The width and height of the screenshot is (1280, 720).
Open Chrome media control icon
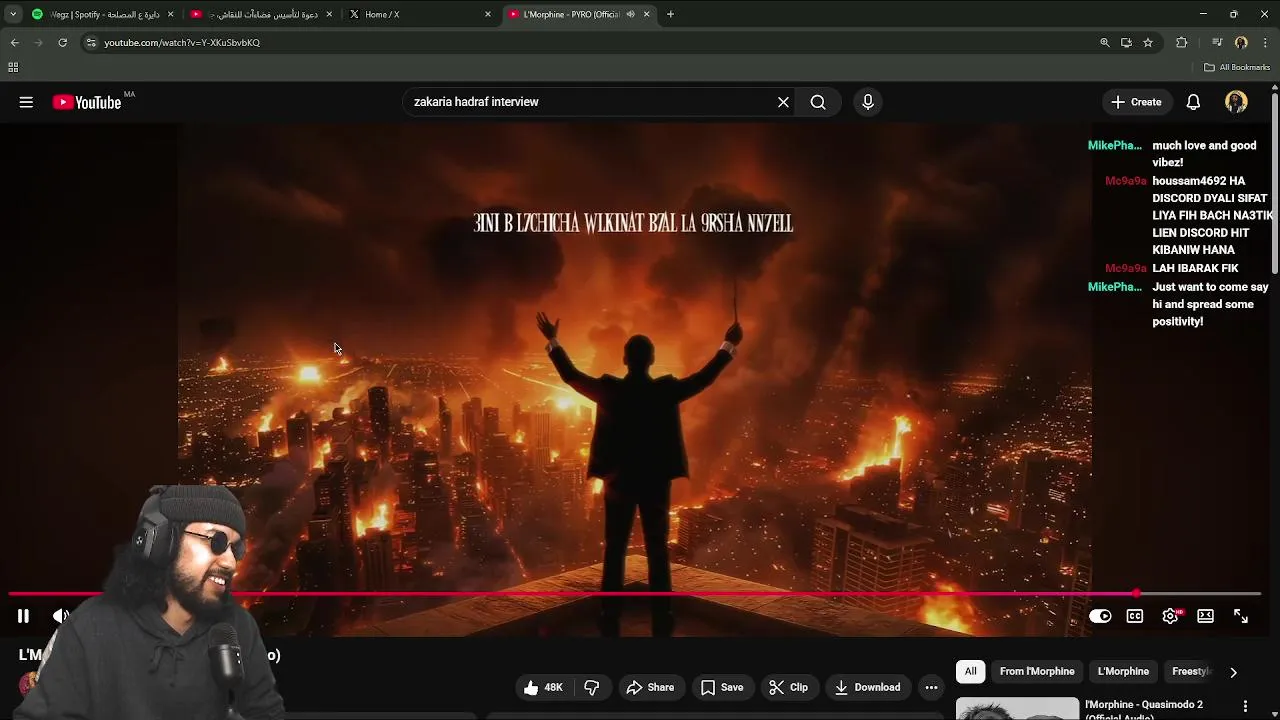(x=1217, y=43)
